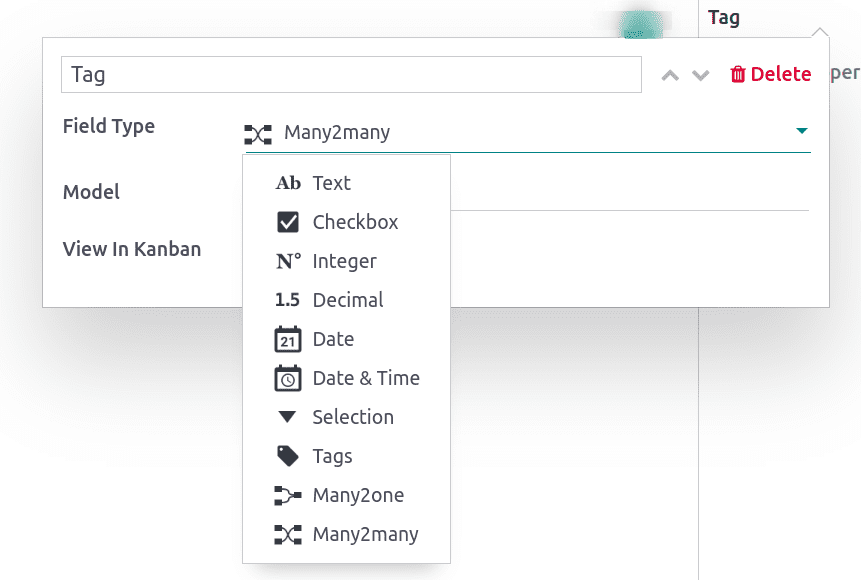The height and width of the screenshot is (580, 861).
Task: Click the Many2many icon in dropdown list
Action: pyautogui.click(x=288, y=534)
